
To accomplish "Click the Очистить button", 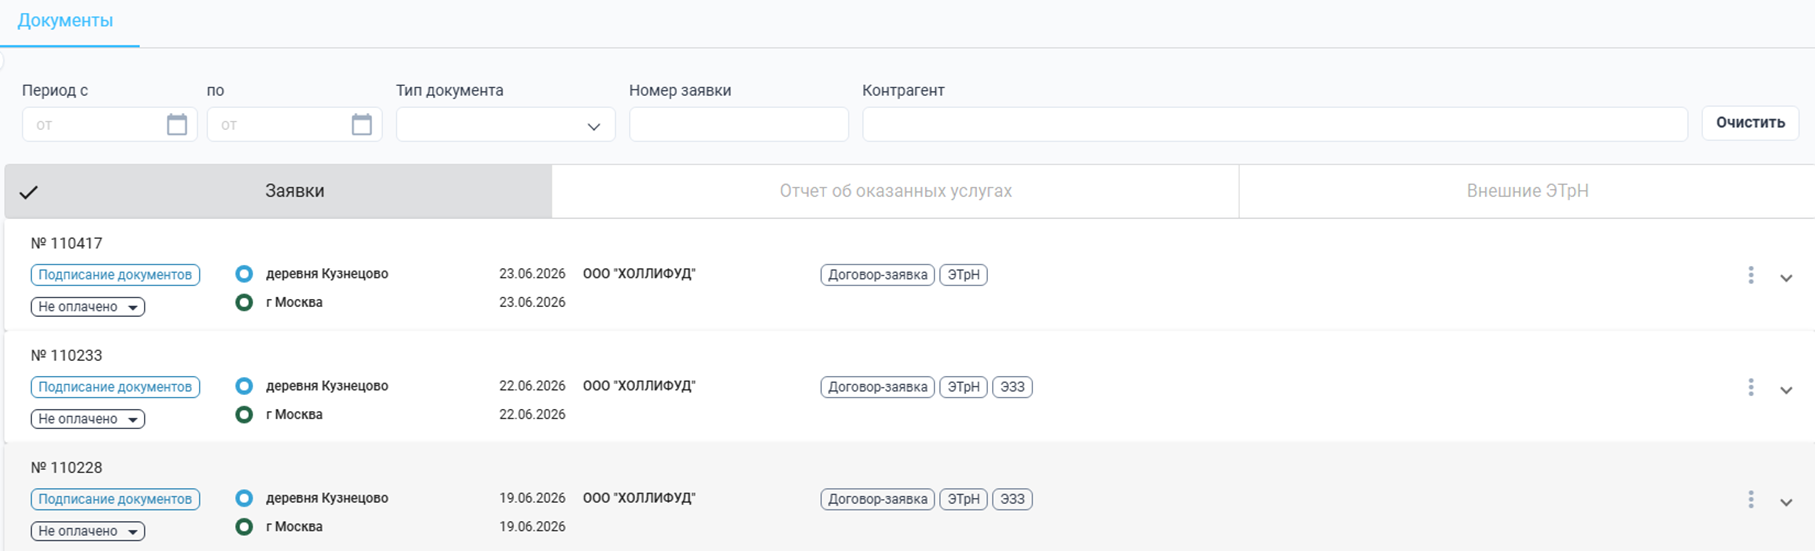I will pyautogui.click(x=1750, y=123).
